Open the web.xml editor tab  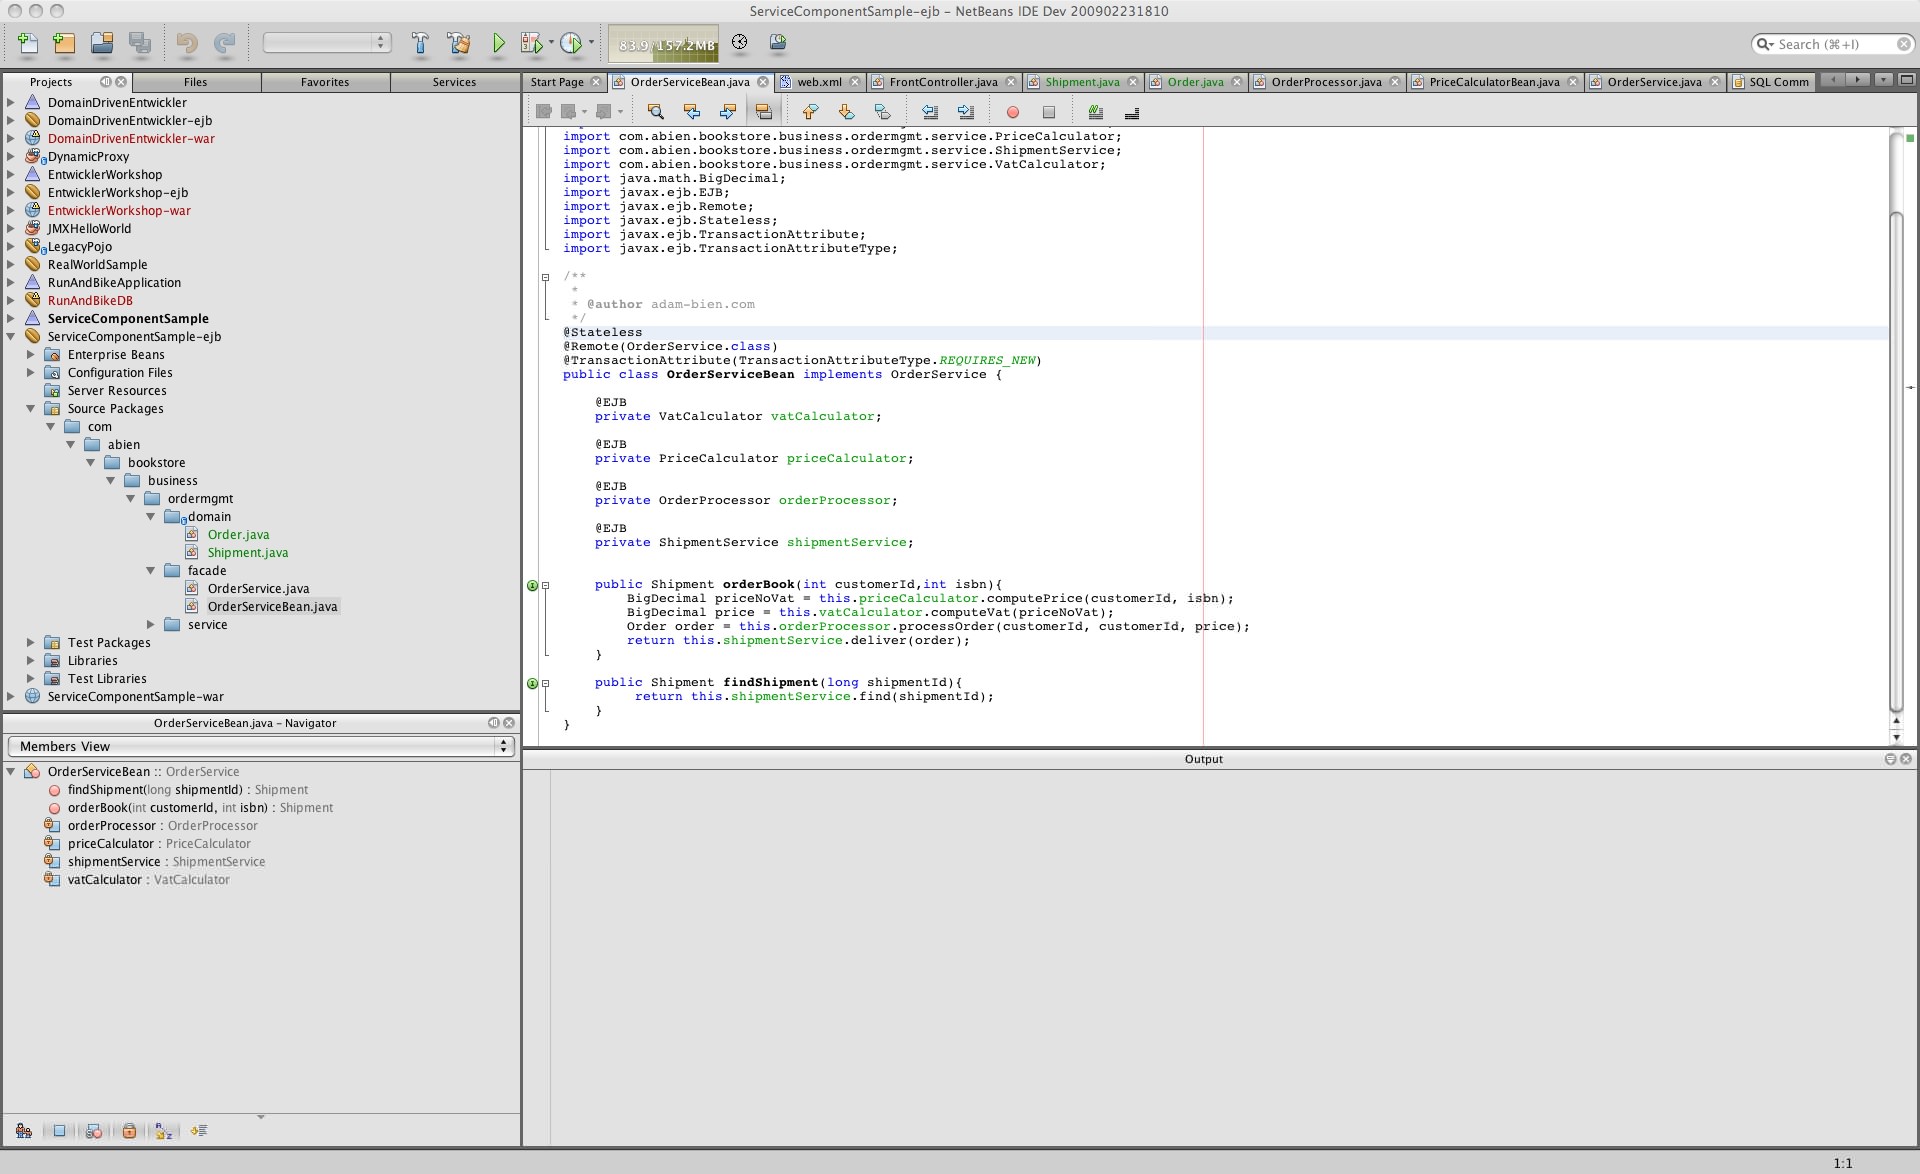pos(819,82)
